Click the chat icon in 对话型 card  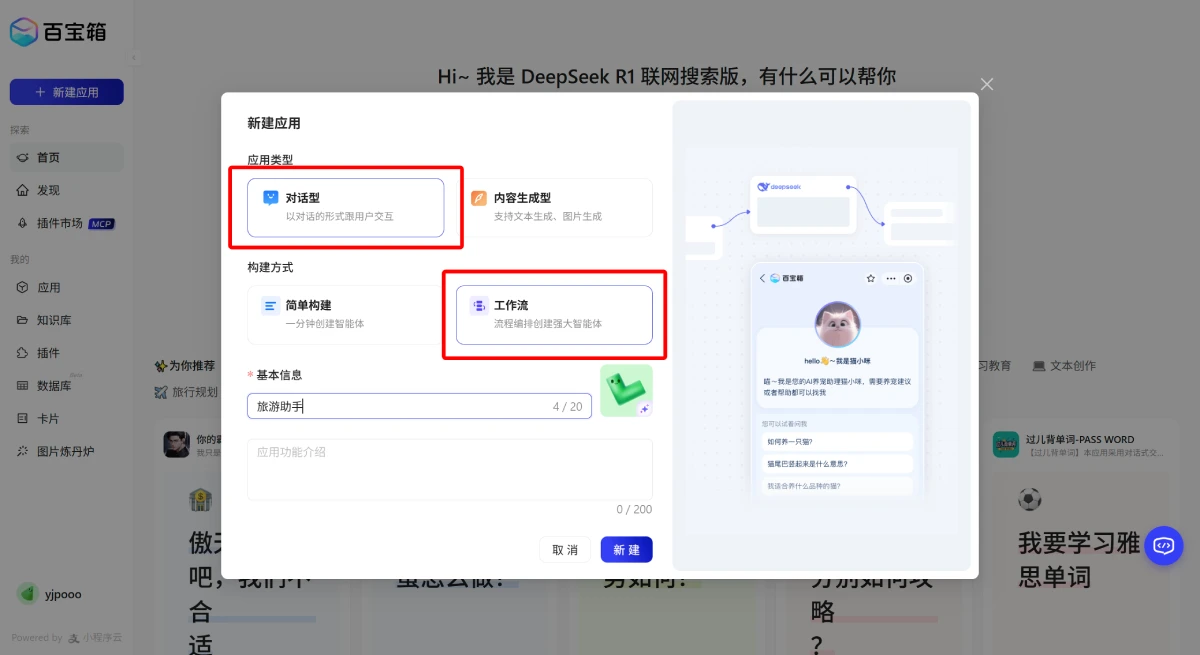tap(270, 198)
